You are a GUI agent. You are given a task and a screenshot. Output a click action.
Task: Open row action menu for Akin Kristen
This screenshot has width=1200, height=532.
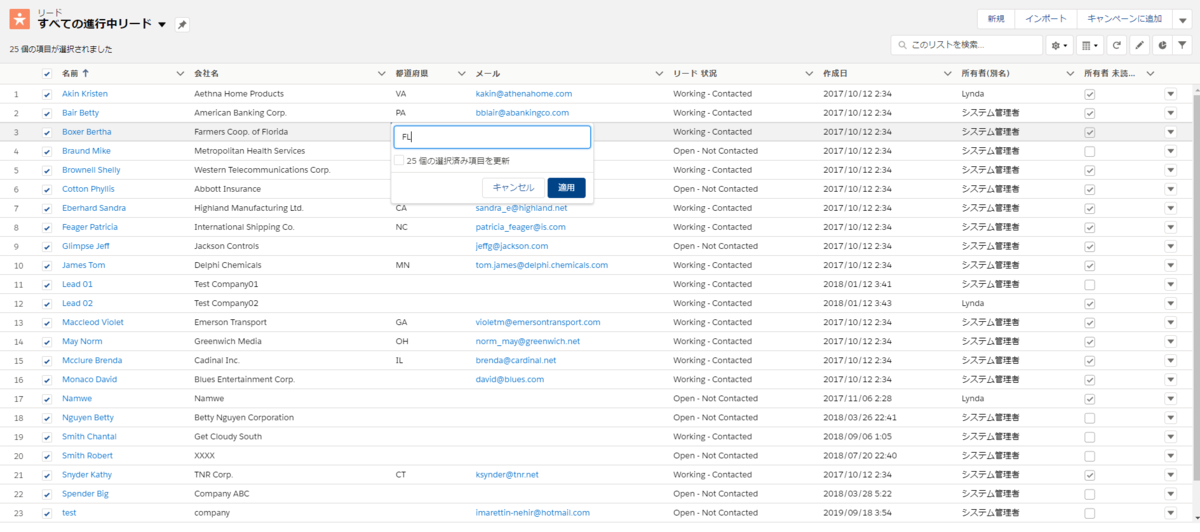click(1171, 93)
